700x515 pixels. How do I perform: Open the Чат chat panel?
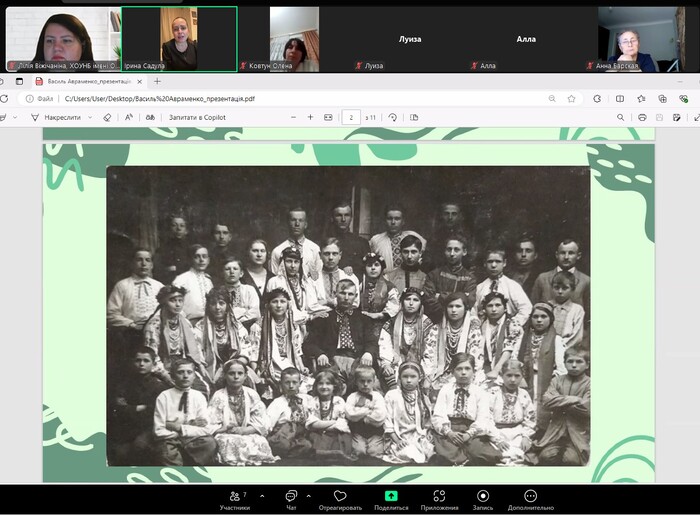pyautogui.click(x=291, y=500)
